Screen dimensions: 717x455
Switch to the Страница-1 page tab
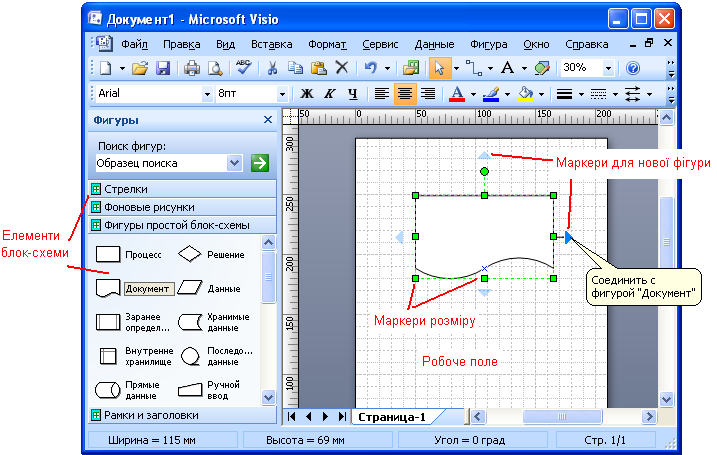point(392,417)
